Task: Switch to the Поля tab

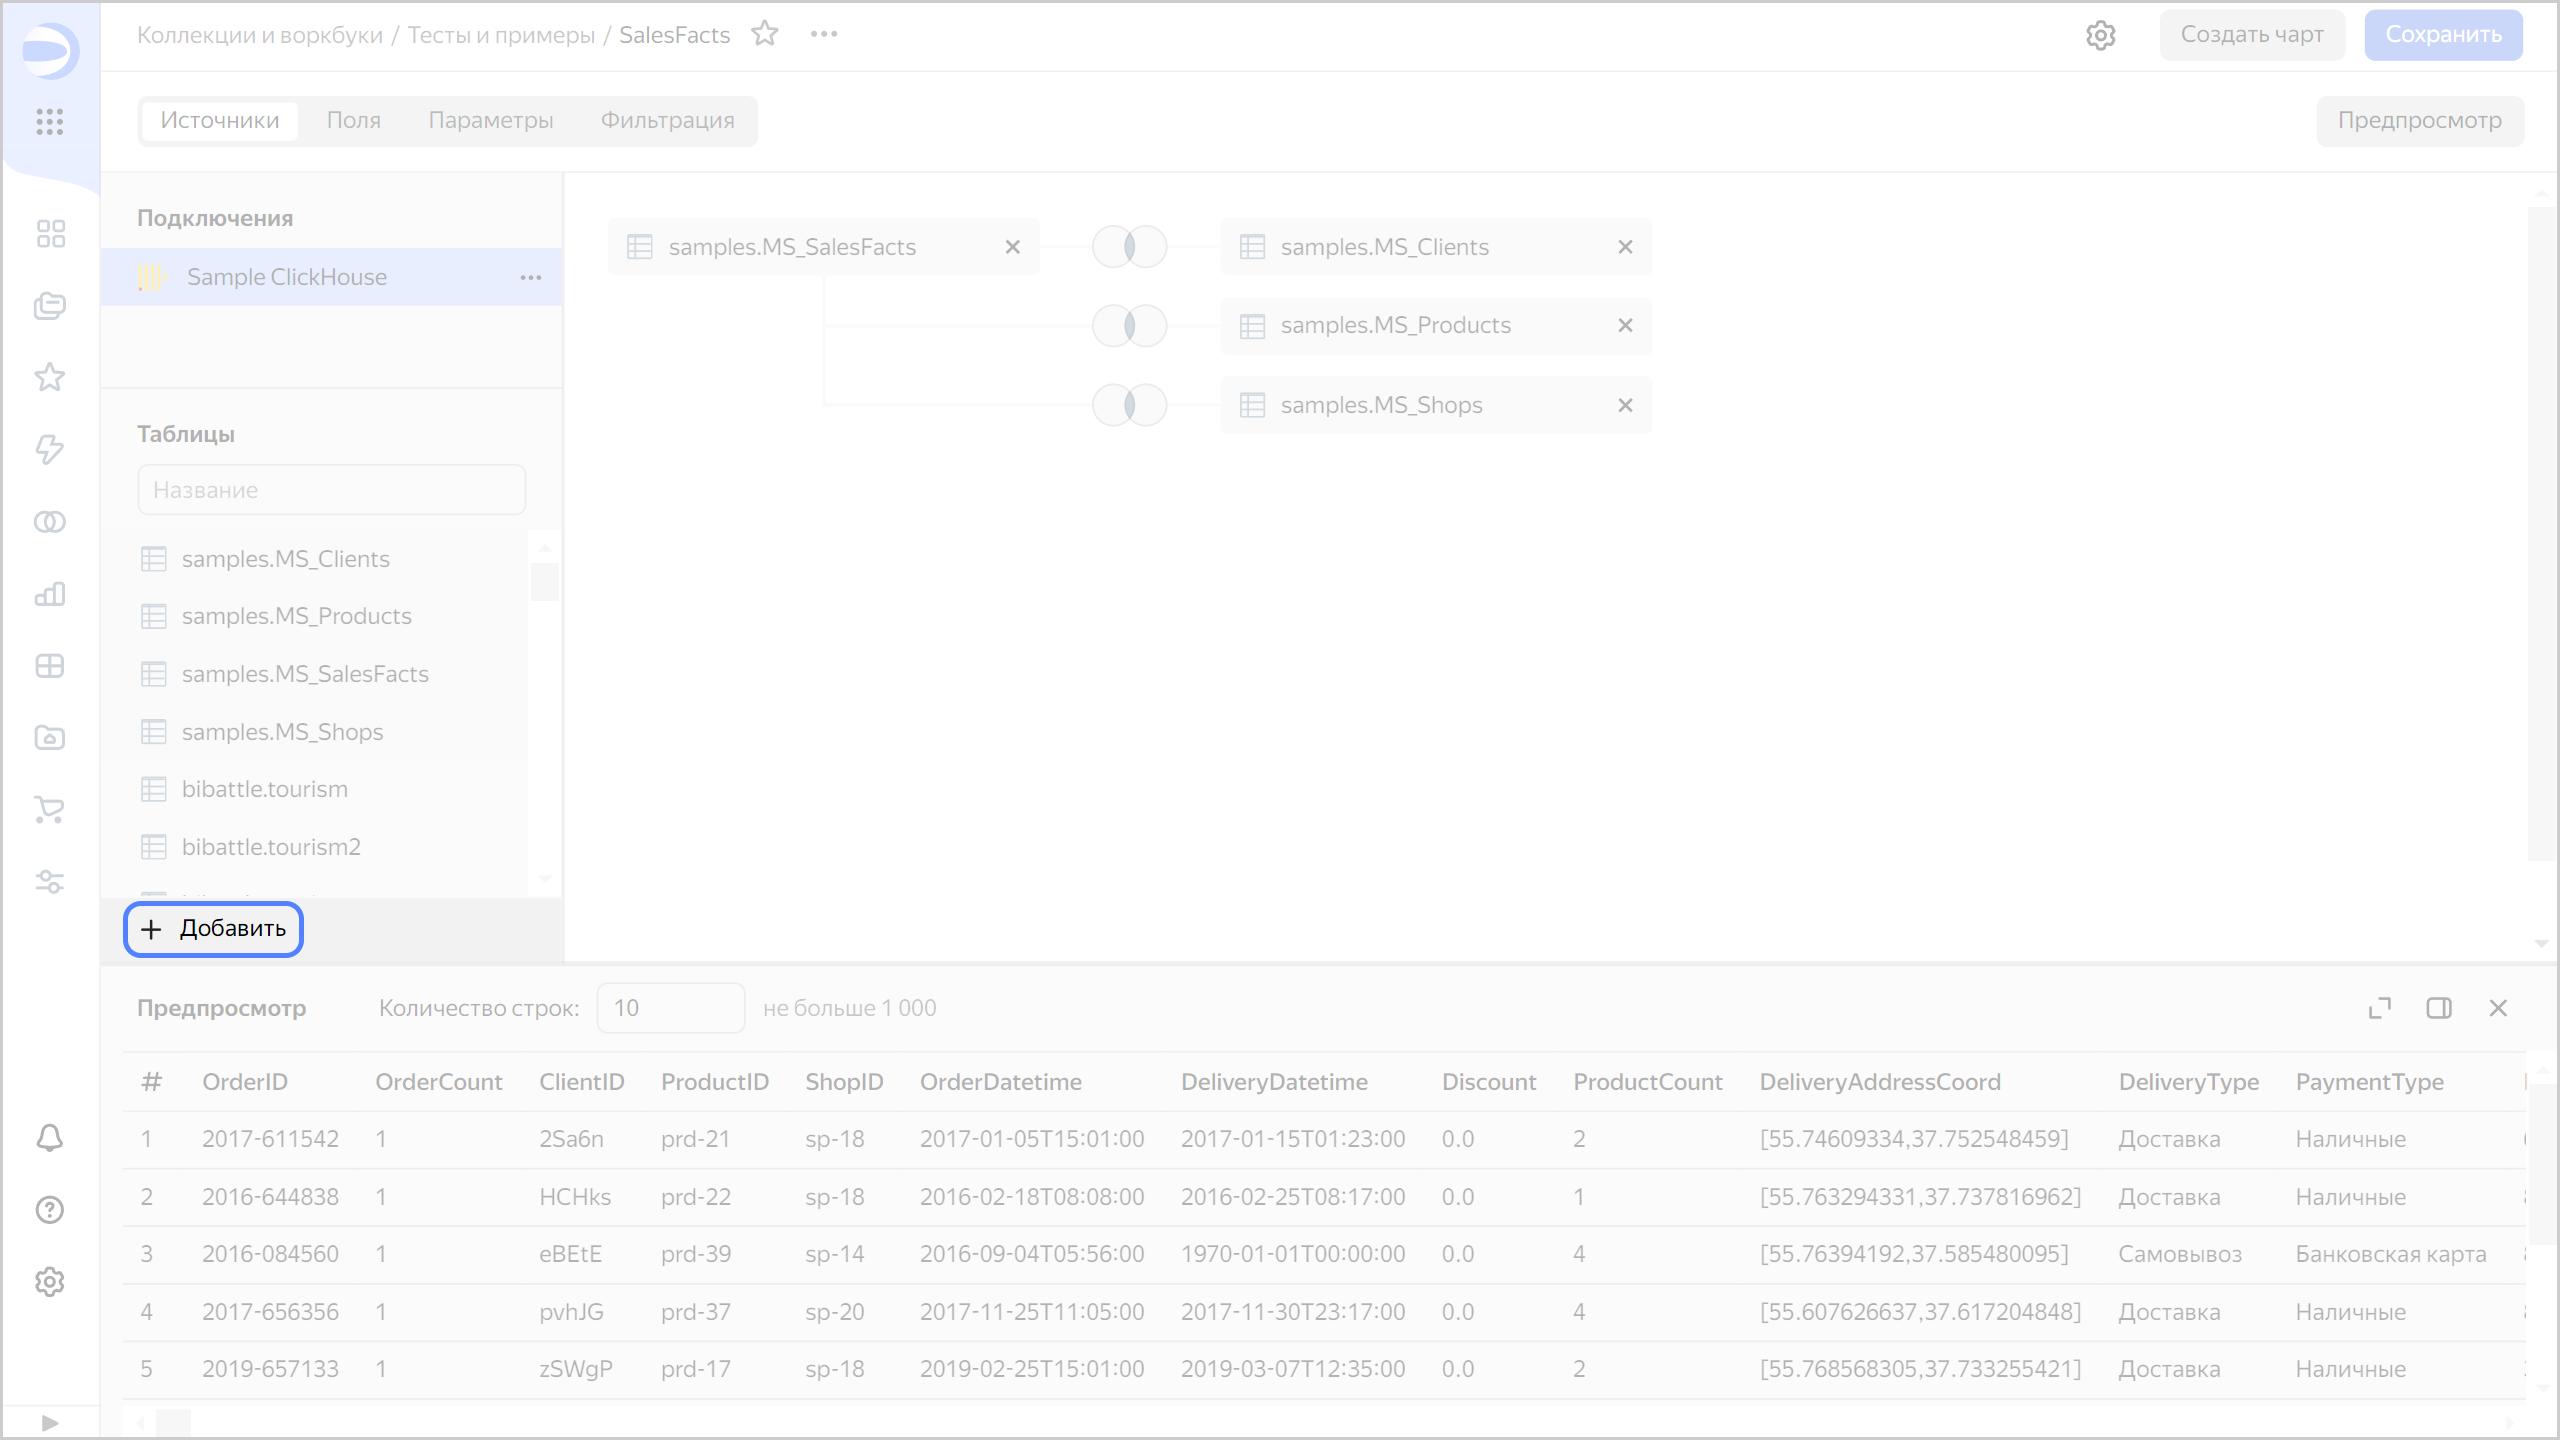Action: click(x=353, y=120)
